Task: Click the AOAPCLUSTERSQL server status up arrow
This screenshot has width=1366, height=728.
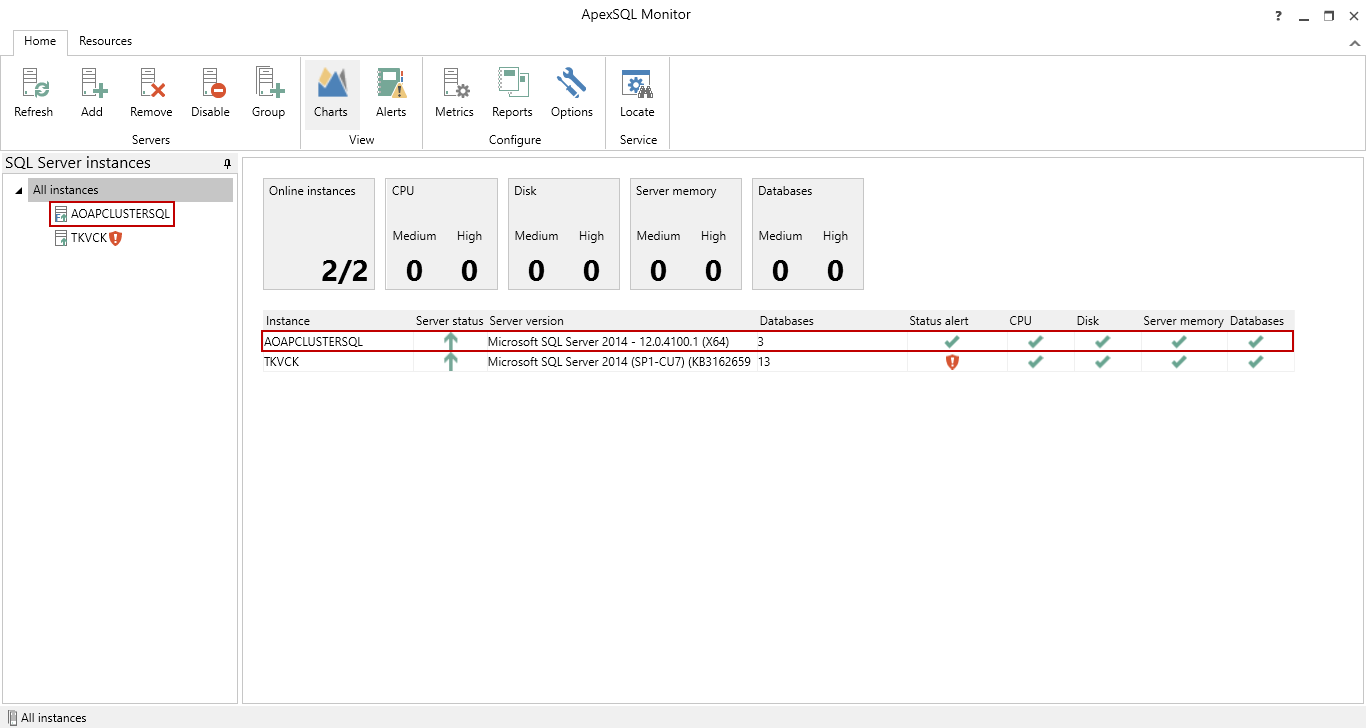Action: 450,342
